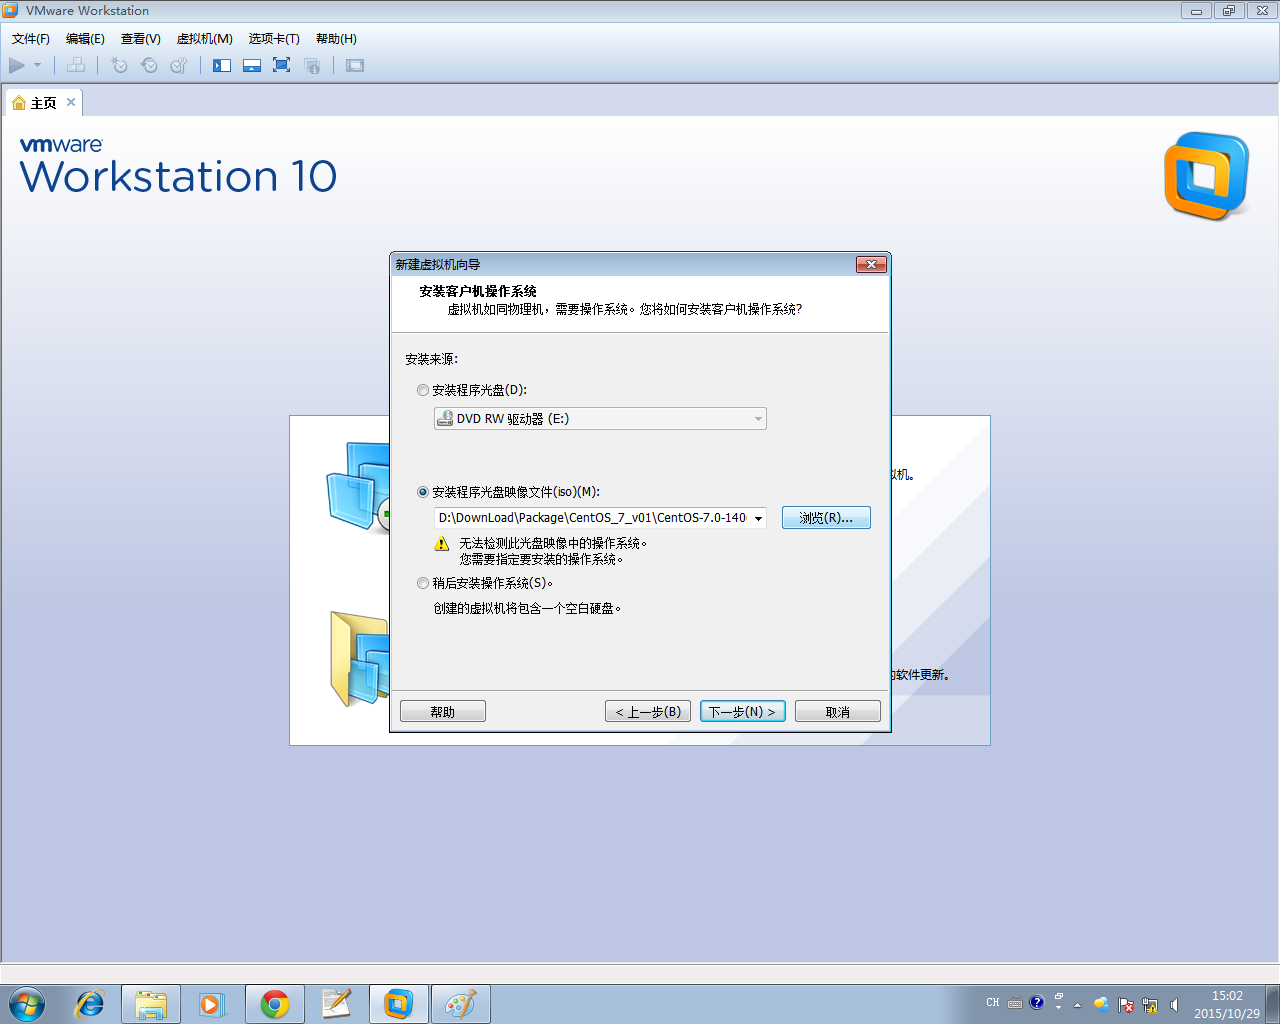Close the 新建虚拟机向导 dialog

[x=871, y=264]
